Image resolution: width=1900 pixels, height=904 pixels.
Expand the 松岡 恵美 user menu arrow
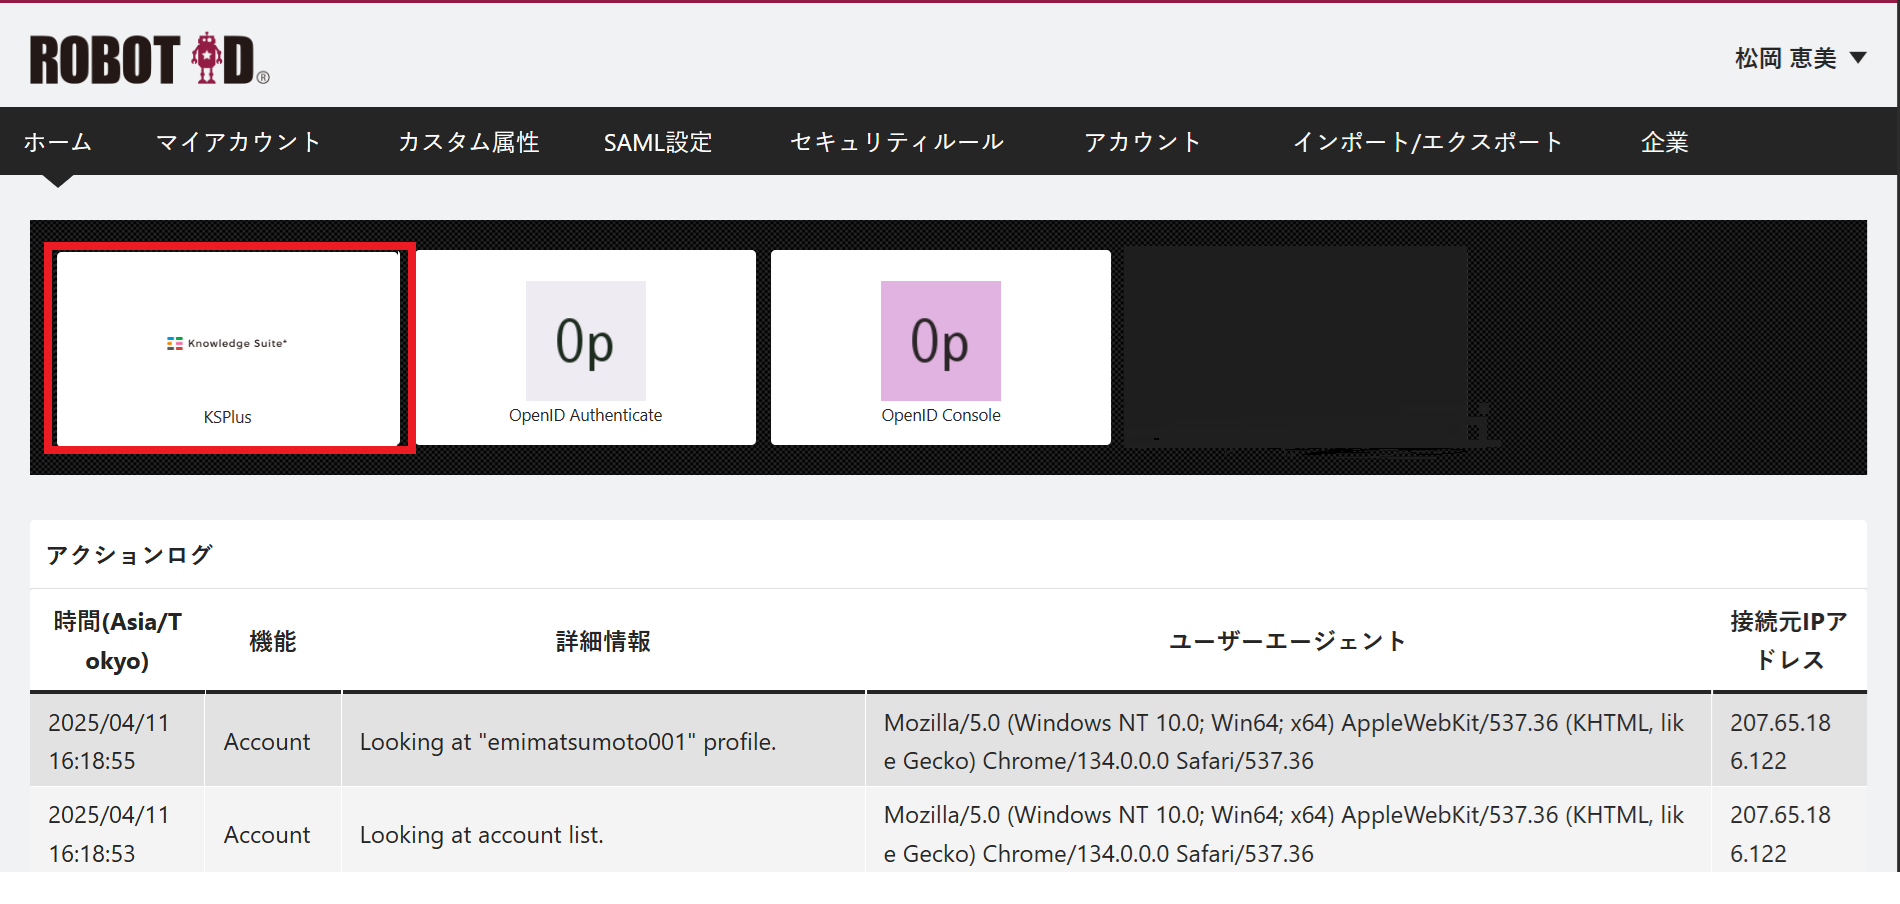(x=1858, y=58)
